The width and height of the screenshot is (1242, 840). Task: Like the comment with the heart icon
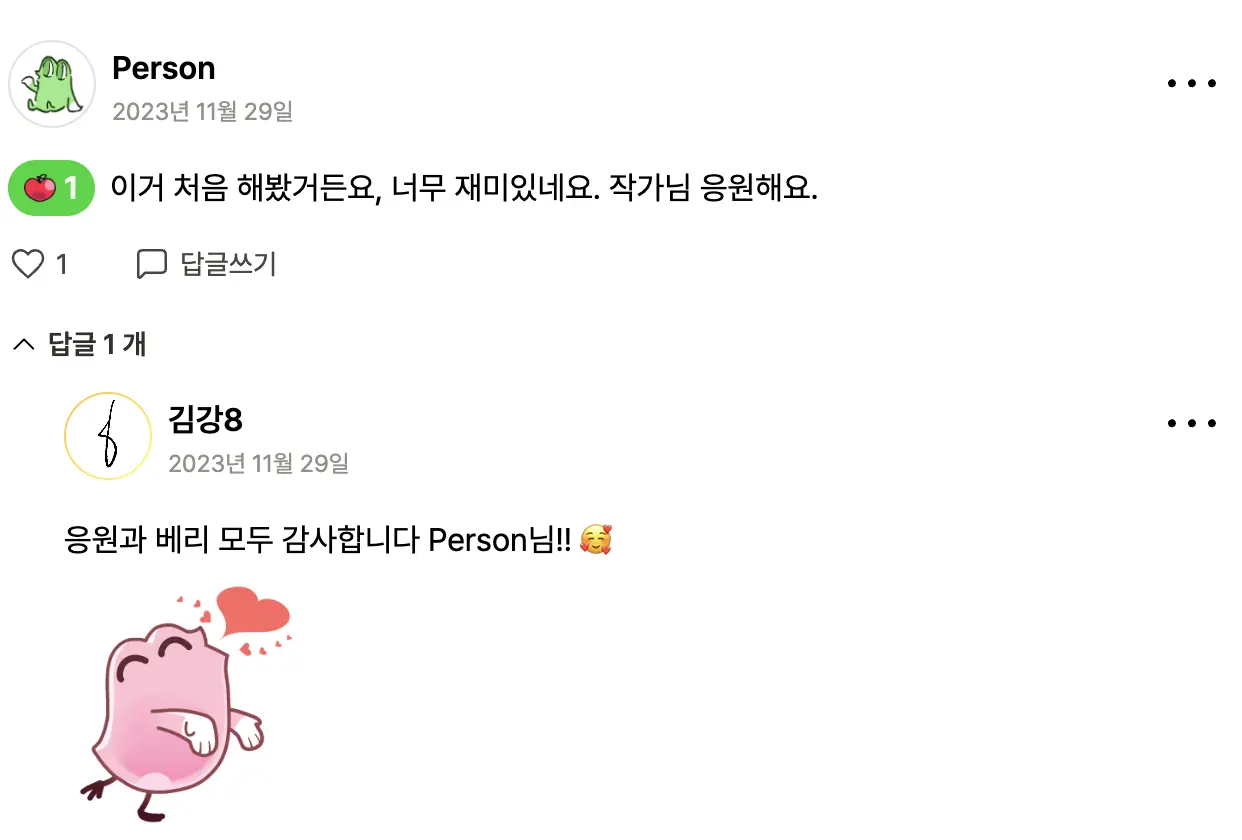(x=28, y=264)
